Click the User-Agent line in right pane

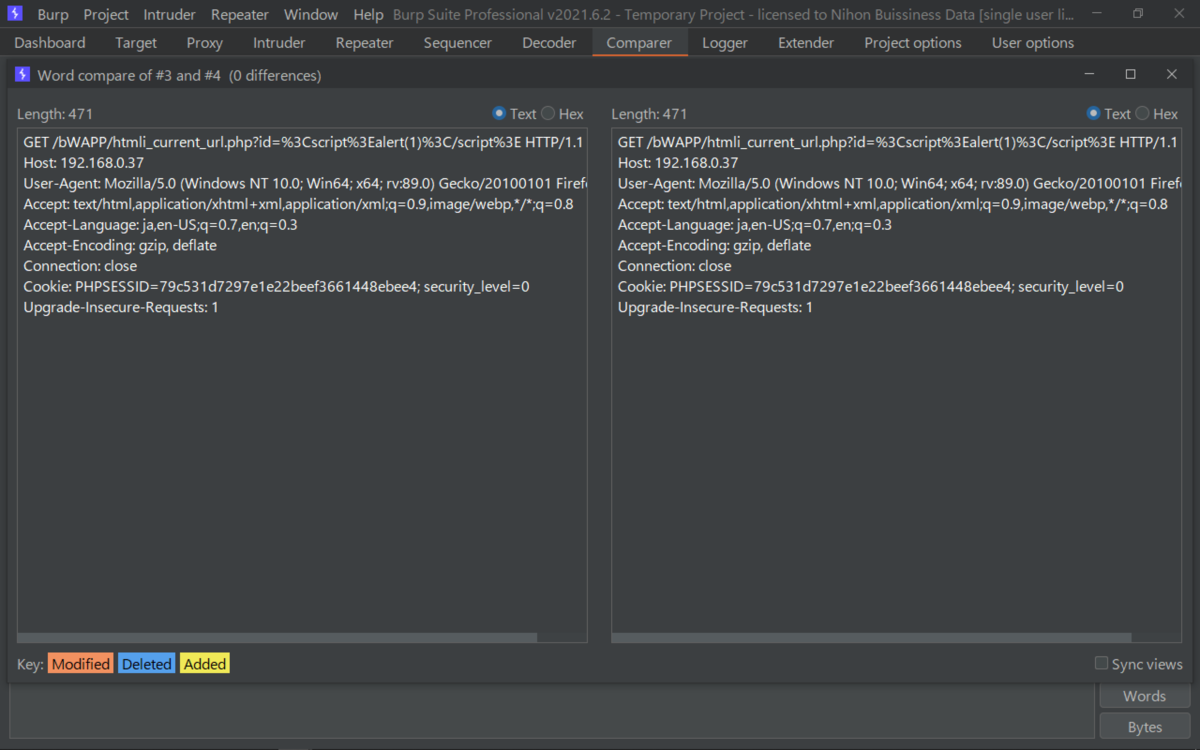pos(899,184)
